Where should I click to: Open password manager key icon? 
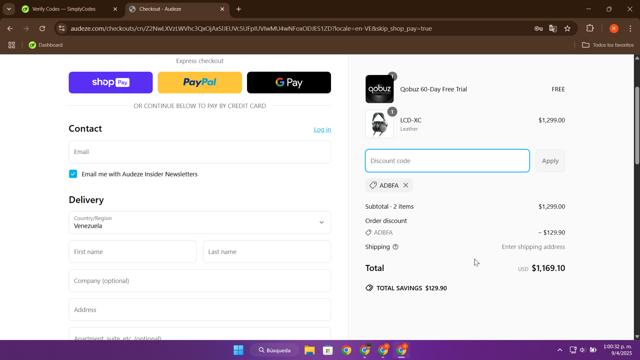538,29
